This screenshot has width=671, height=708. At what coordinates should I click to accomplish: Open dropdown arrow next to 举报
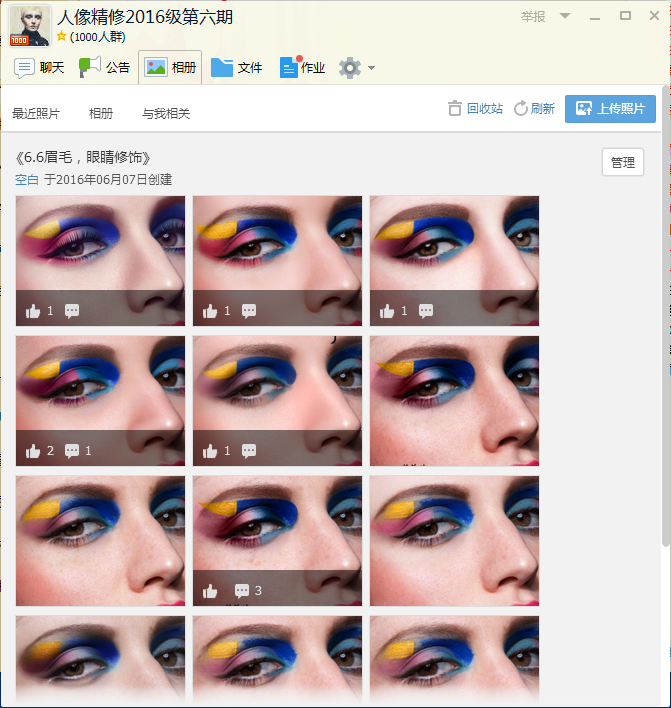(565, 16)
